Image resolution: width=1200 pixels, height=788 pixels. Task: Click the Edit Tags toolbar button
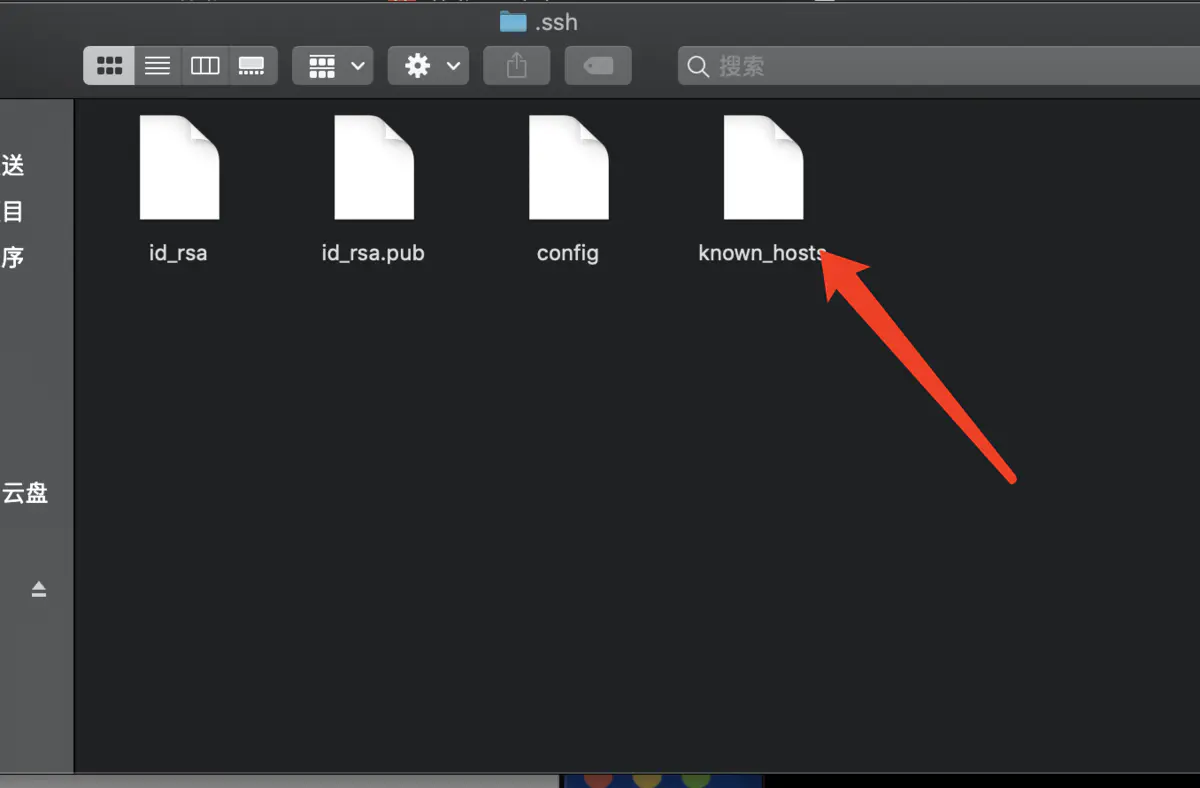(598, 66)
